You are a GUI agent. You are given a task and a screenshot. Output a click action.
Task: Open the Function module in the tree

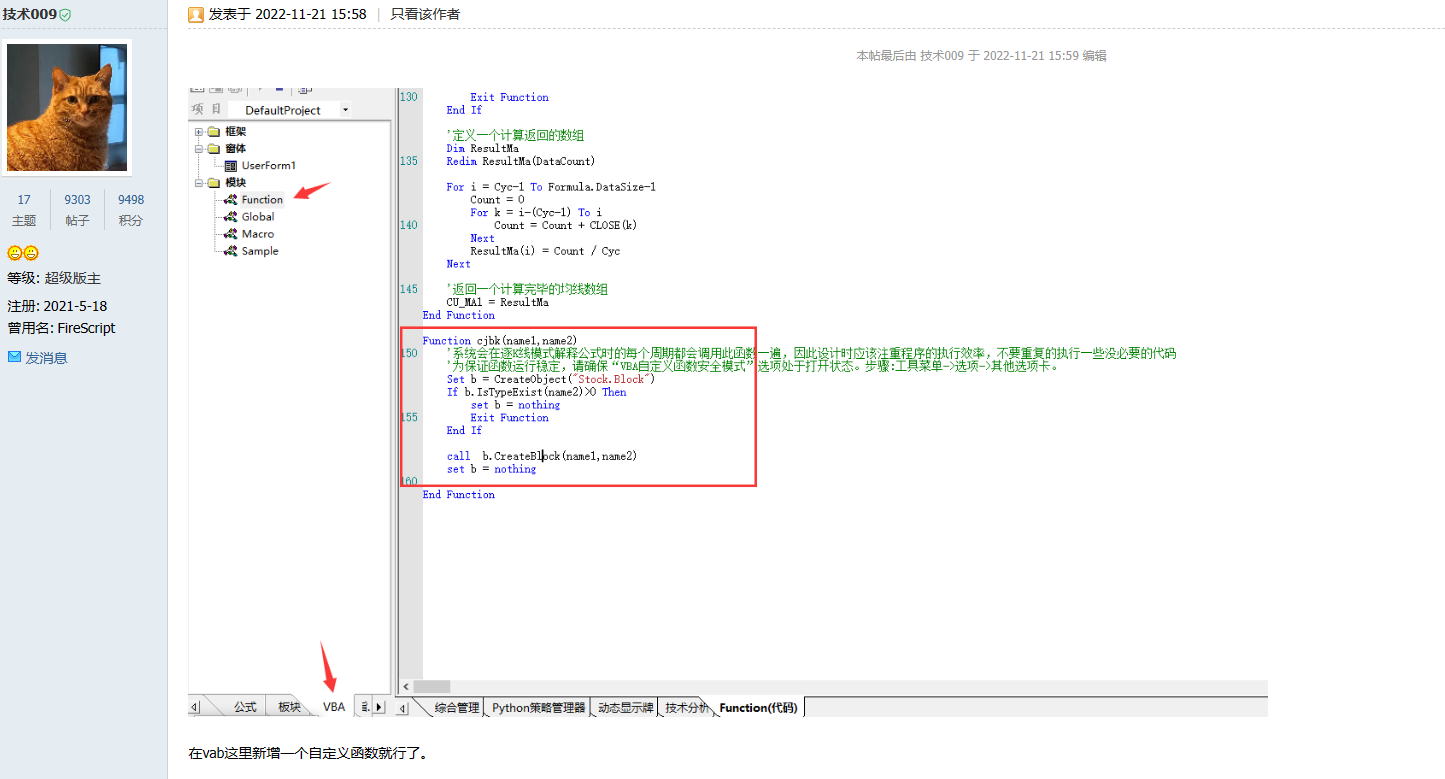coord(262,200)
